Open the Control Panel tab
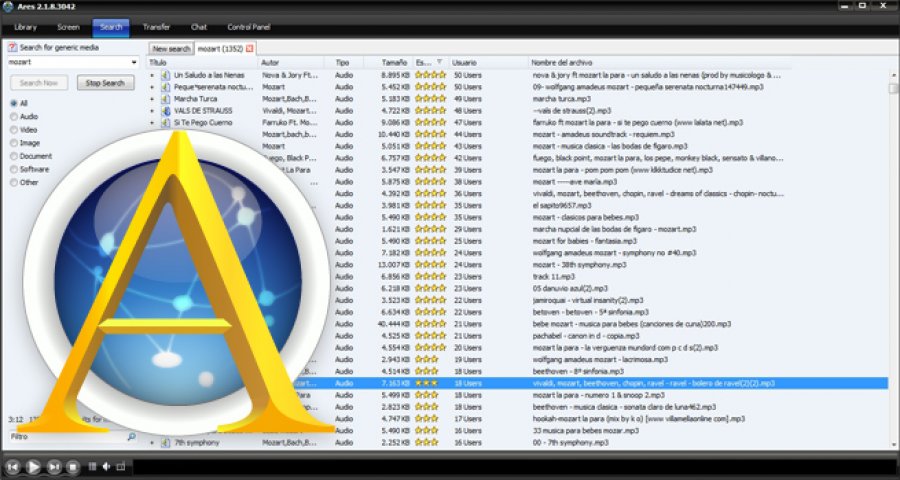Viewport: 900px width, 480px height. pyautogui.click(x=249, y=27)
